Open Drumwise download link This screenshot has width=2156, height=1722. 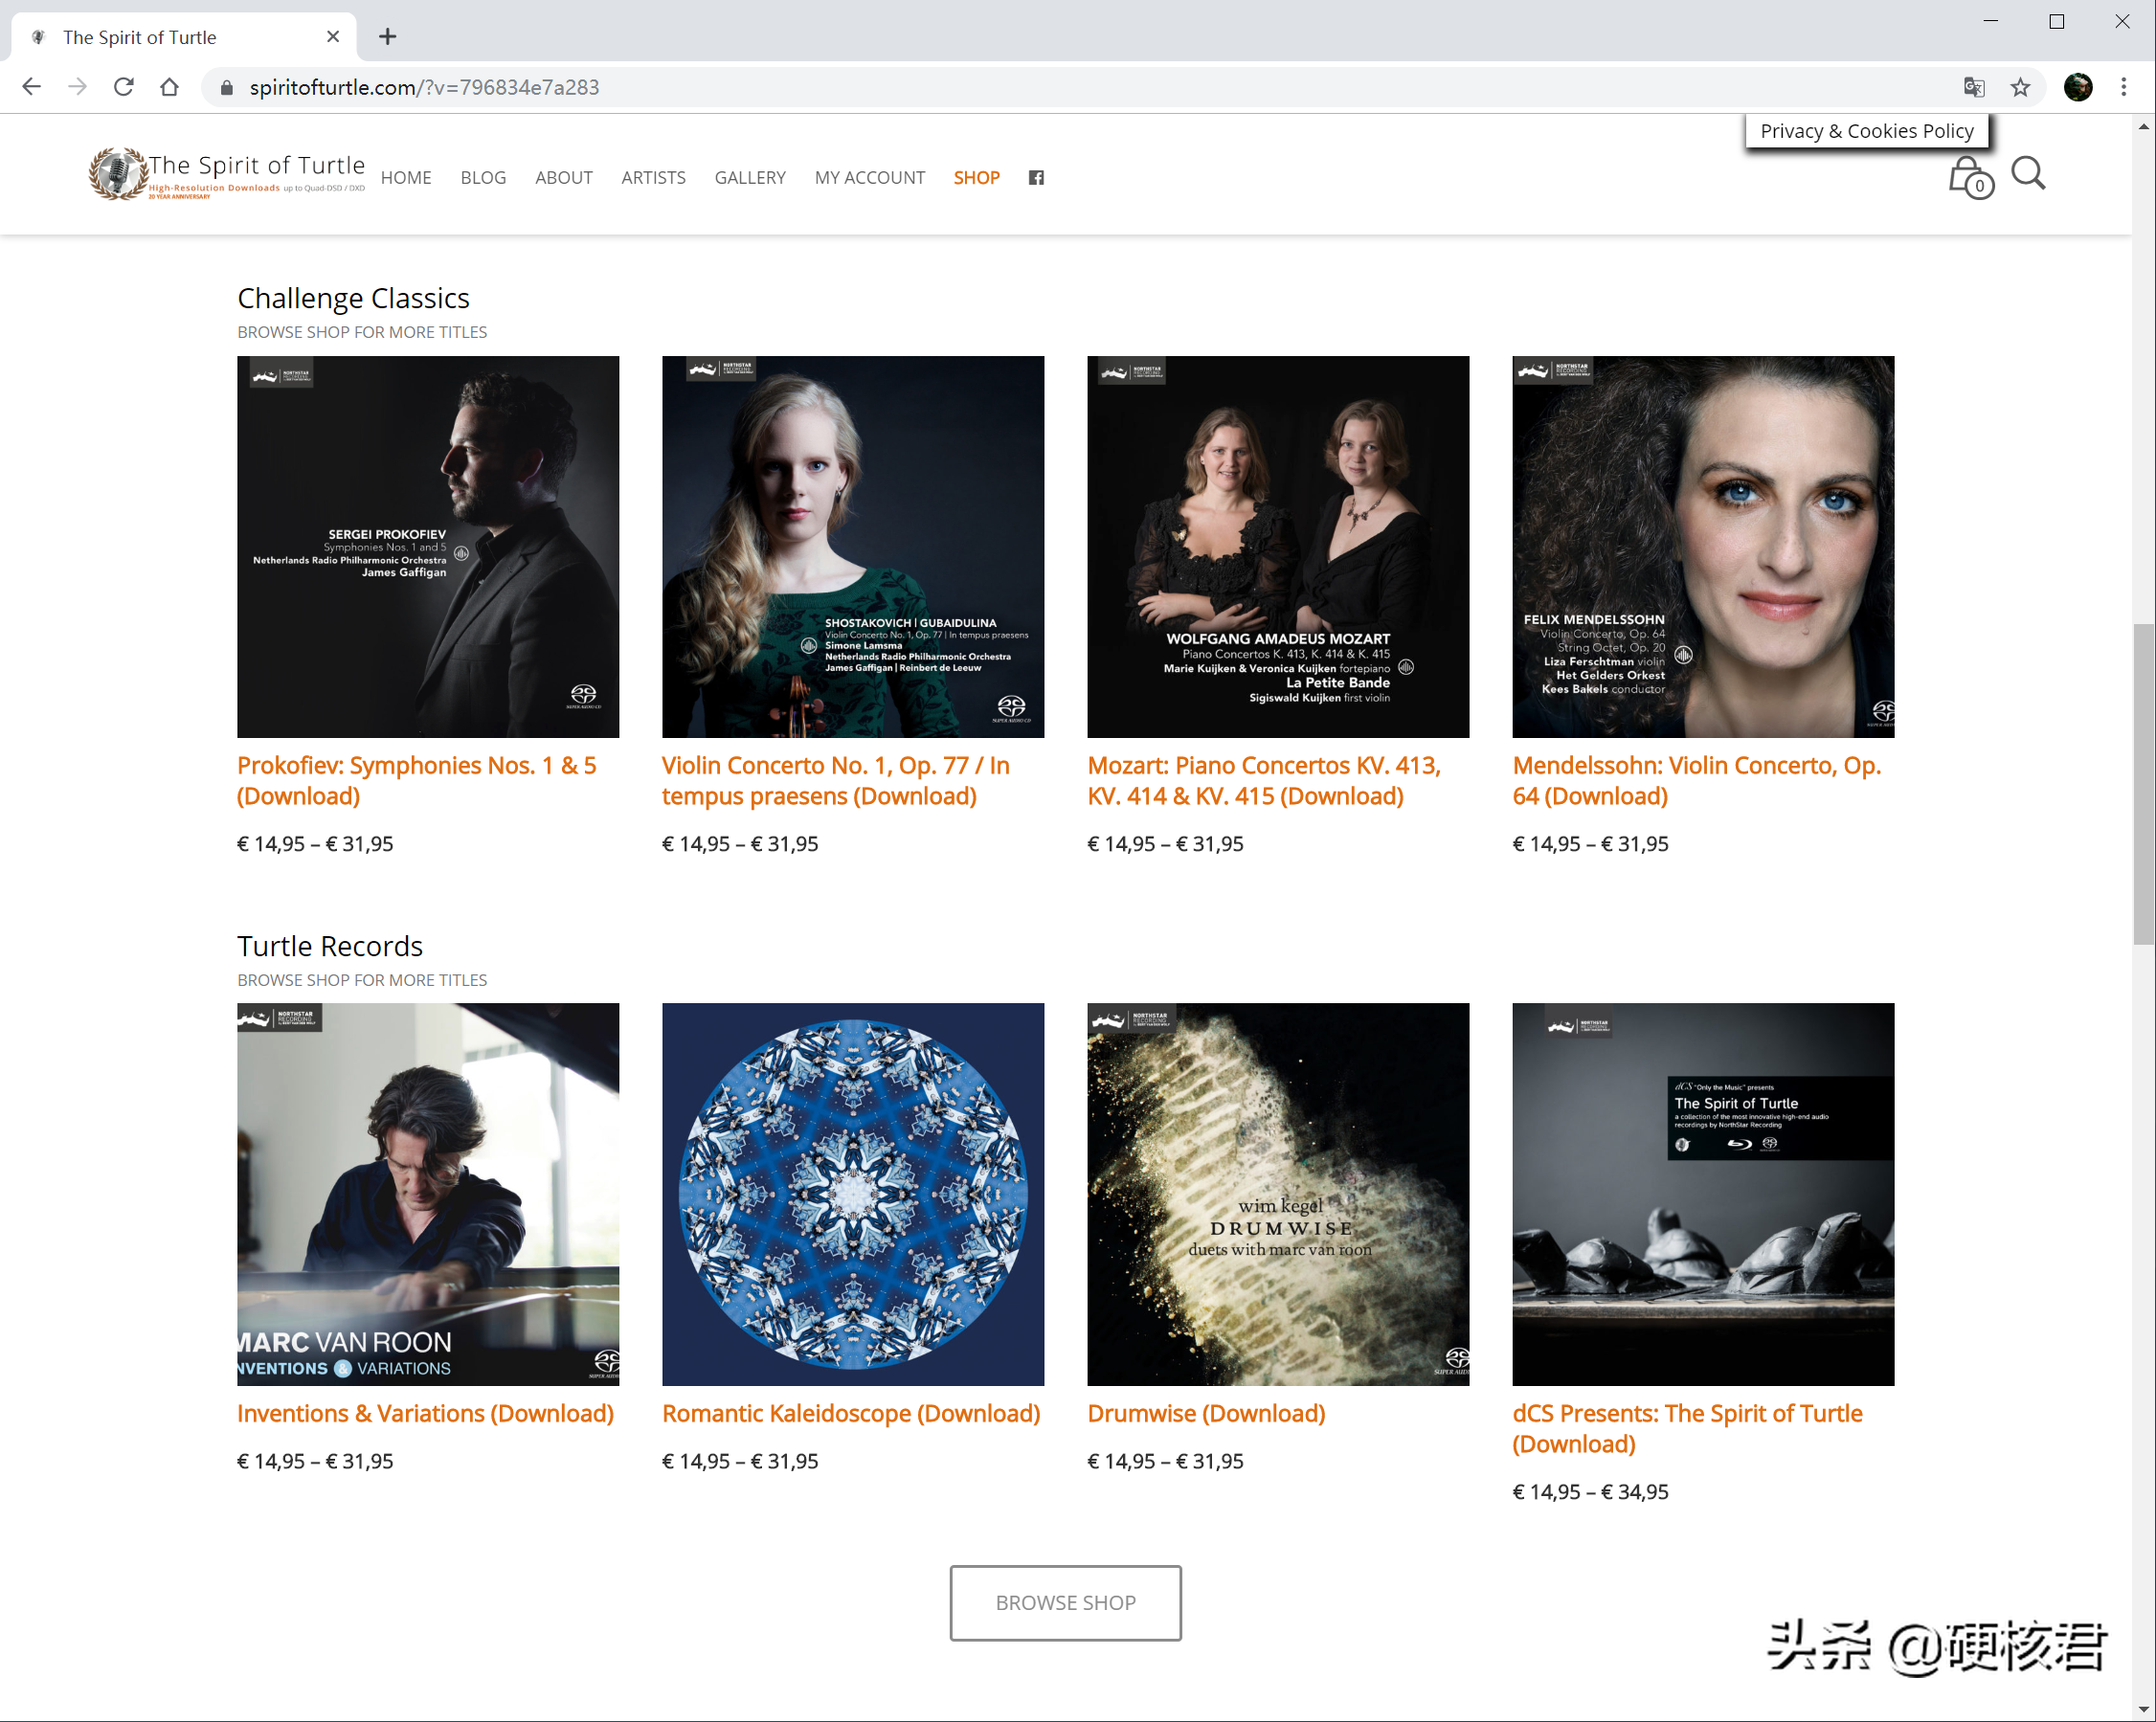point(1206,1413)
